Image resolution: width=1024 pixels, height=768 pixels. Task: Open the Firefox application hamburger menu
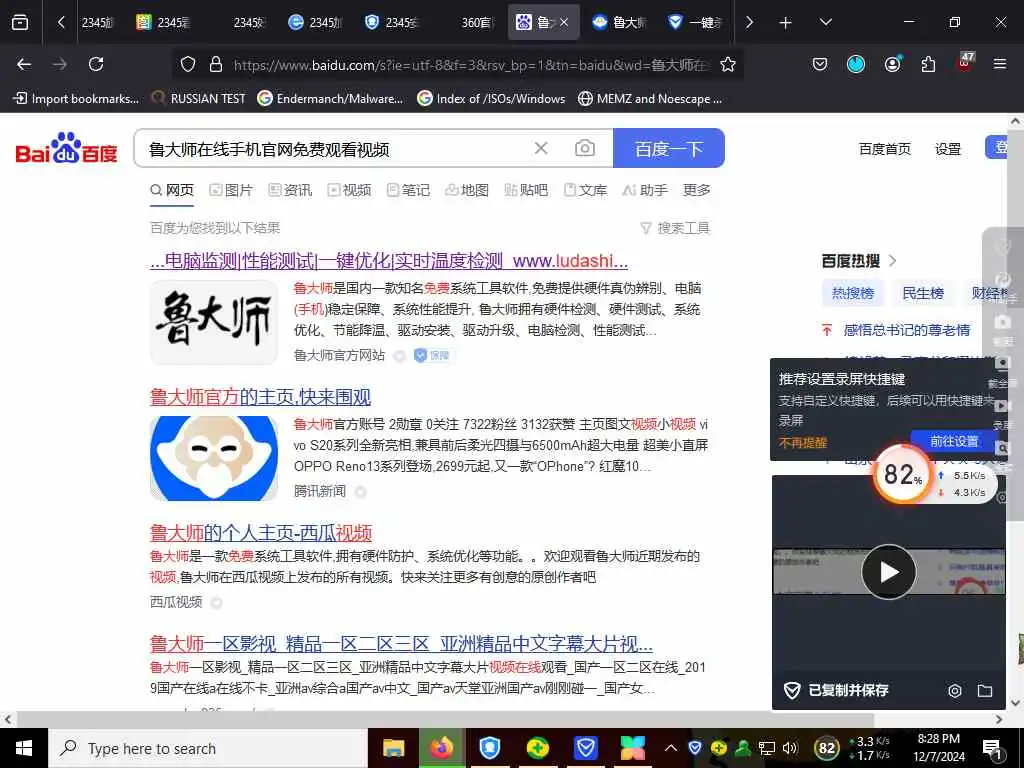pos(999,64)
